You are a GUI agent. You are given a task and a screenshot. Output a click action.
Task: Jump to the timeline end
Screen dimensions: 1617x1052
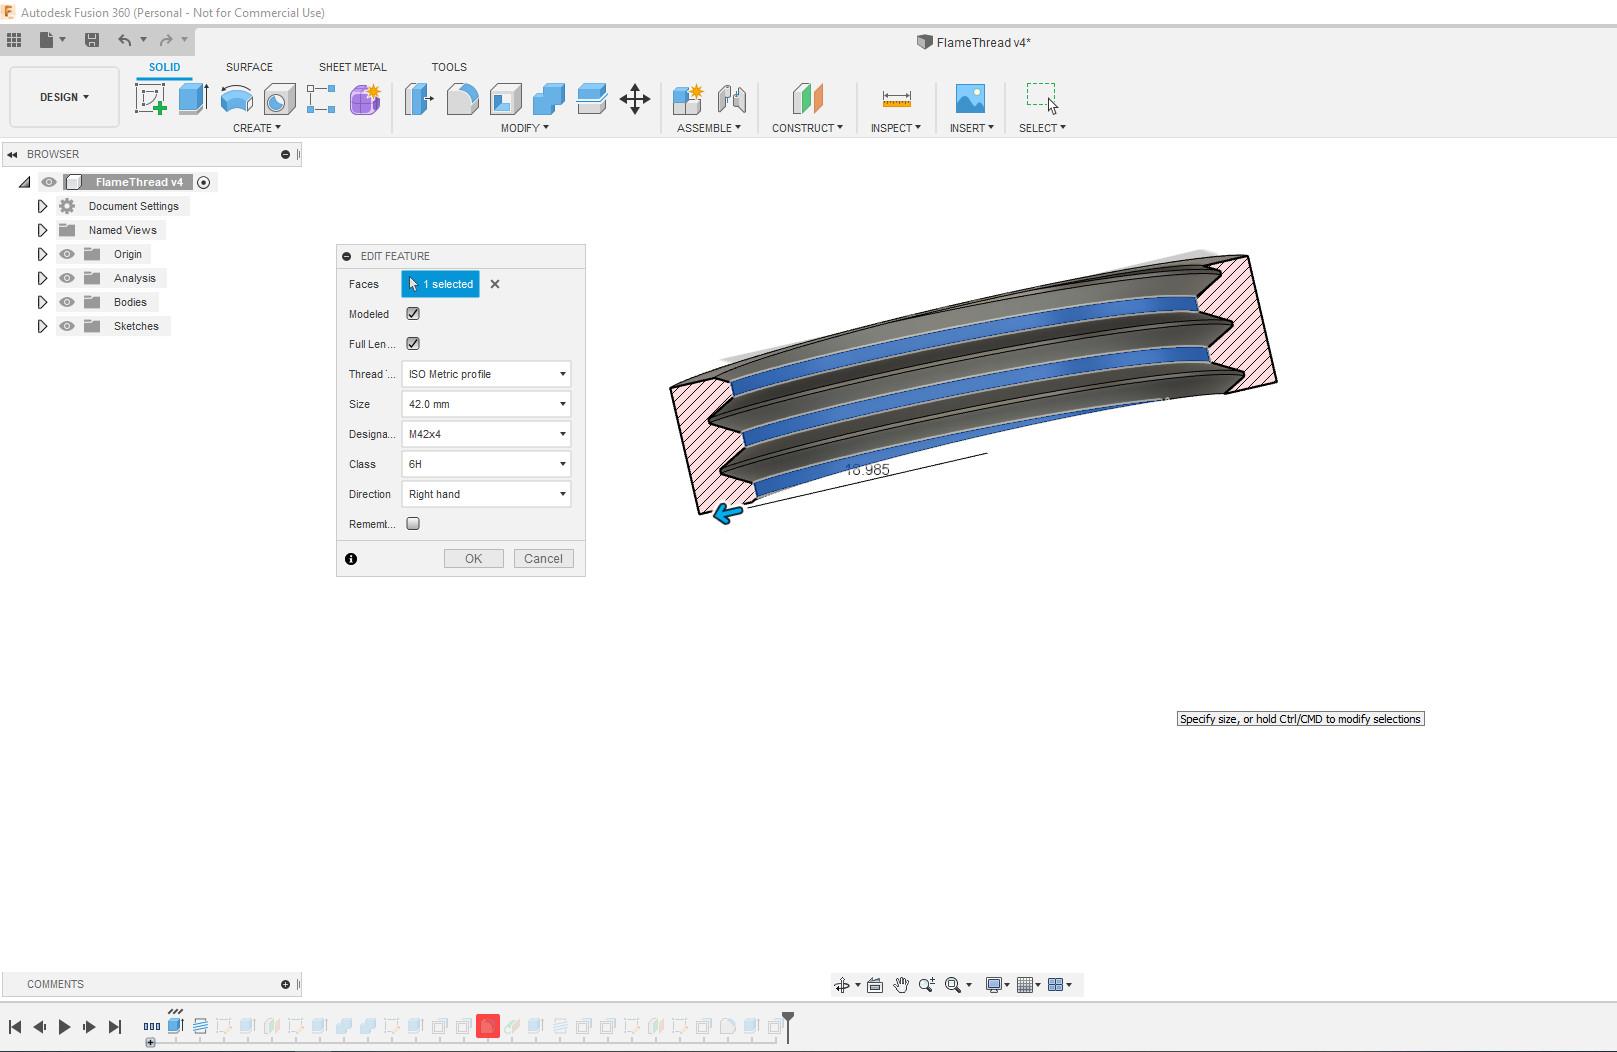[x=115, y=1027]
